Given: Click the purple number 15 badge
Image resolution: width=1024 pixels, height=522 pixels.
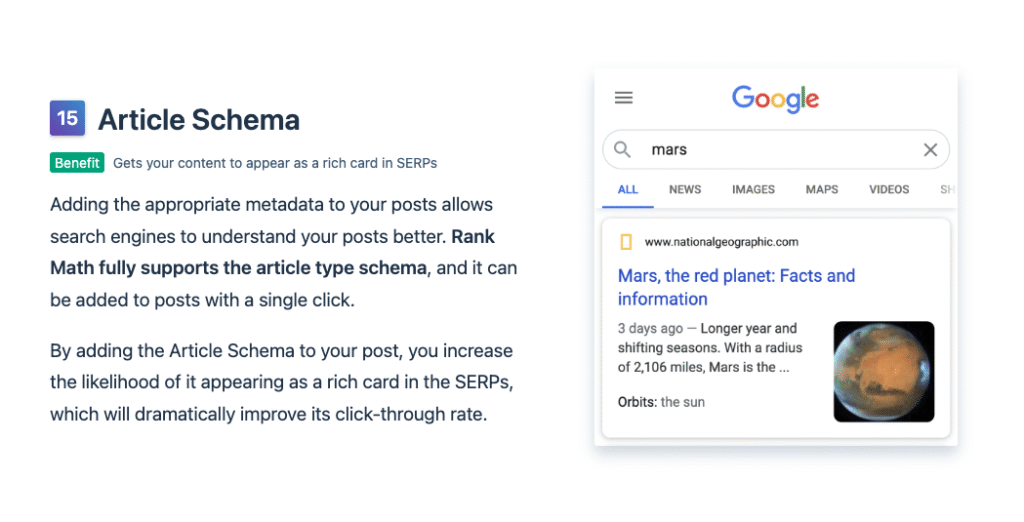Looking at the screenshot, I should (67, 119).
